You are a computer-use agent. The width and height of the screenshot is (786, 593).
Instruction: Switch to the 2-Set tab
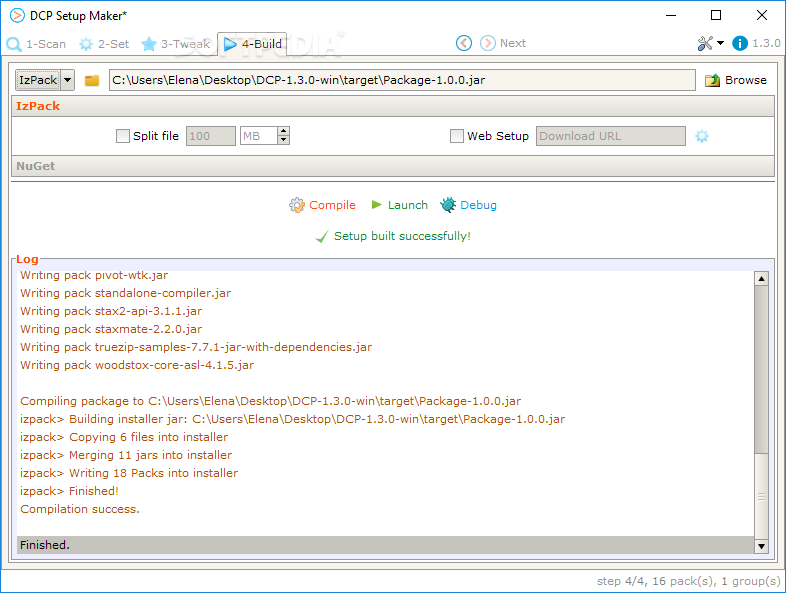[104, 44]
